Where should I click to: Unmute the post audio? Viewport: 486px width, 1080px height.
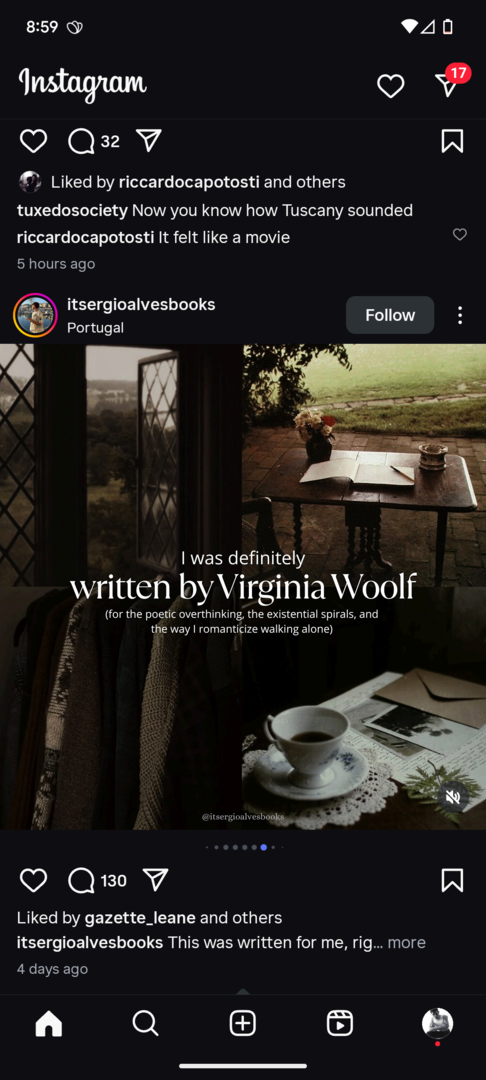(452, 797)
